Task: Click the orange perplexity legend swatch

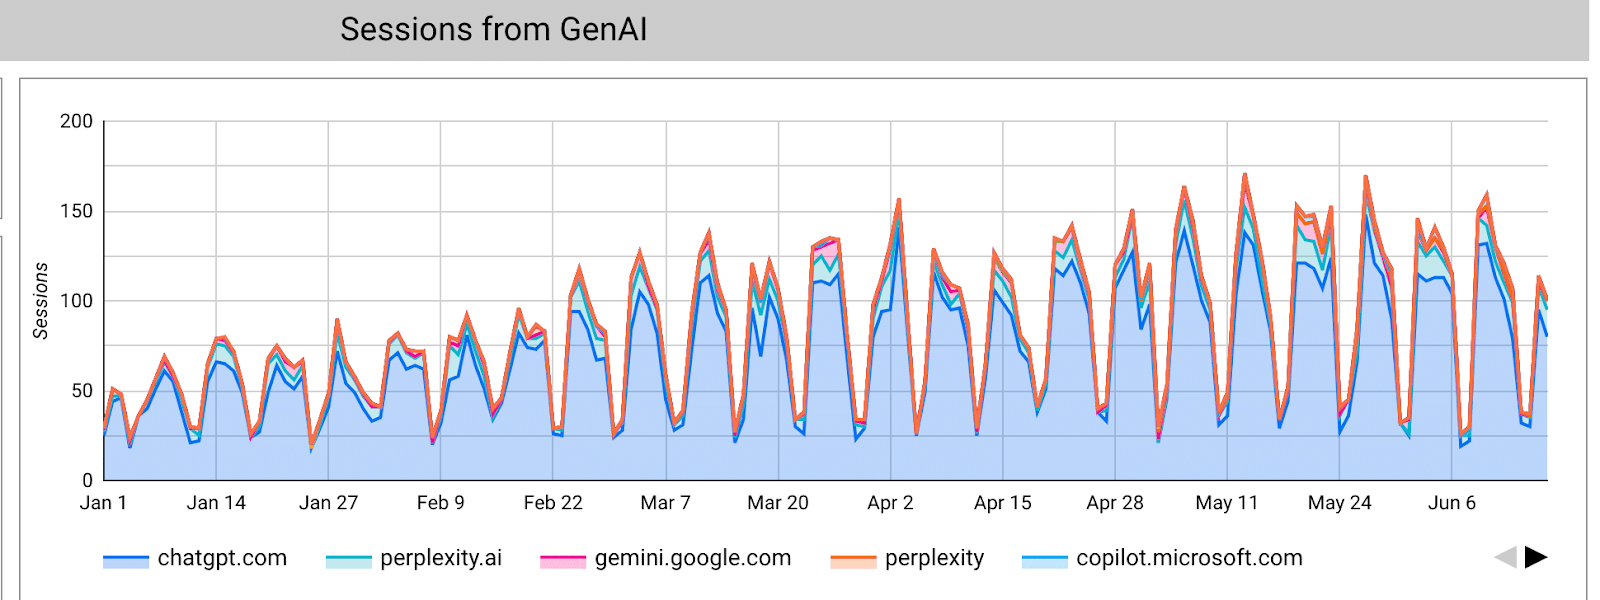Action: [x=853, y=562]
